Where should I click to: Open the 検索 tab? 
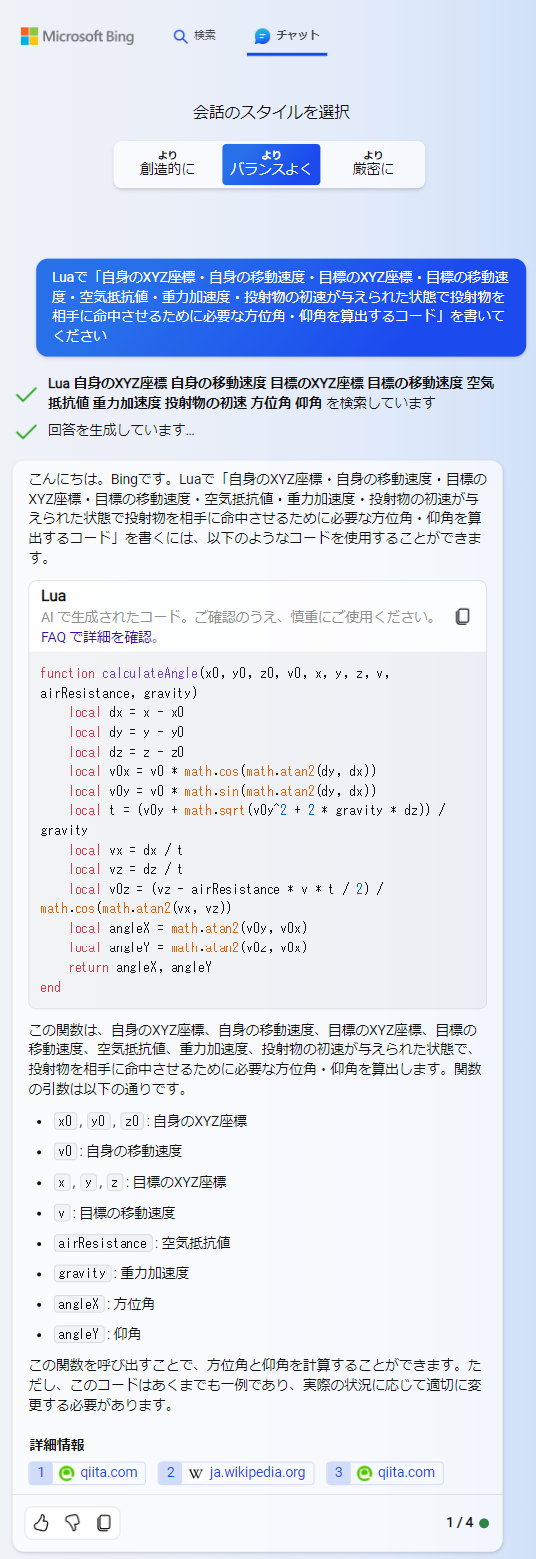point(194,36)
